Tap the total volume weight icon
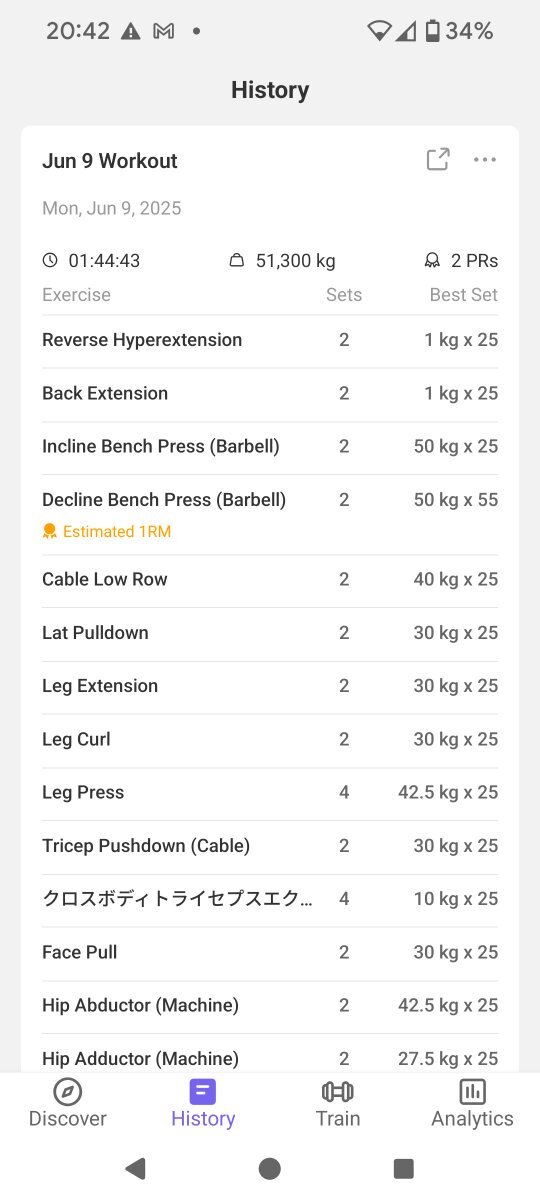540x1200 pixels. (x=237, y=261)
